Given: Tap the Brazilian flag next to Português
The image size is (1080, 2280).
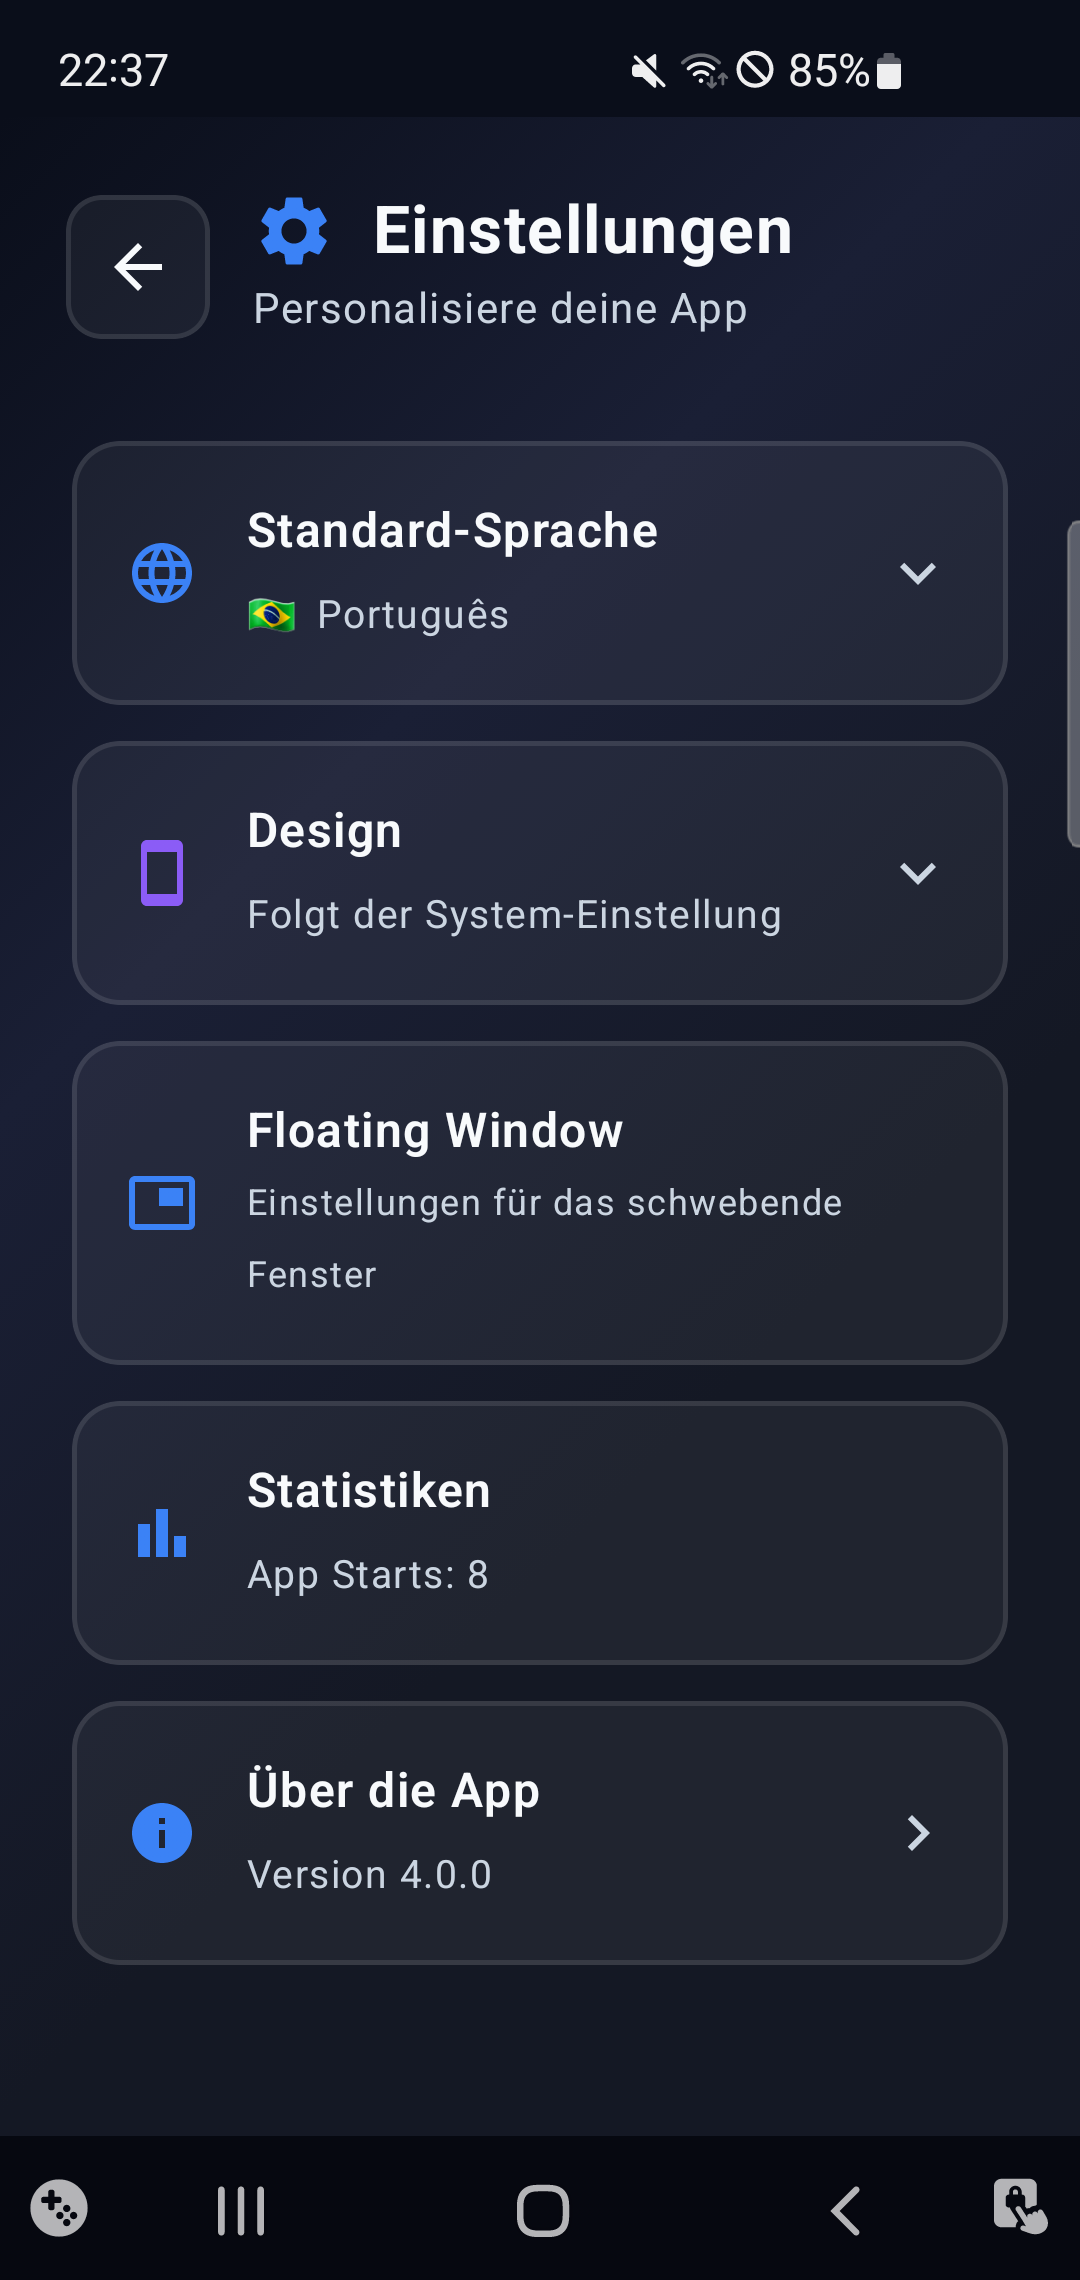Looking at the screenshot, I should tap(271, 615).
